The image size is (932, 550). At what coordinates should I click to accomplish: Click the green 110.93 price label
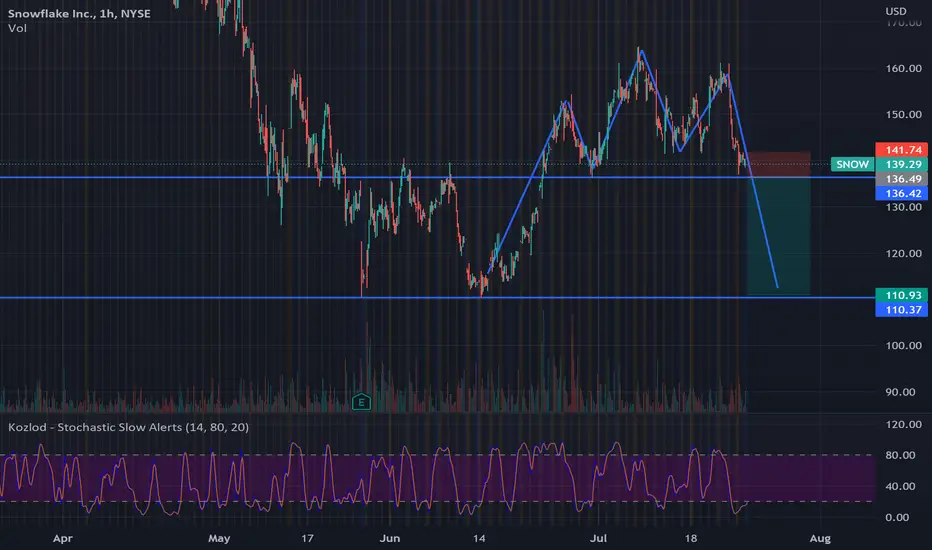(901, 295)
